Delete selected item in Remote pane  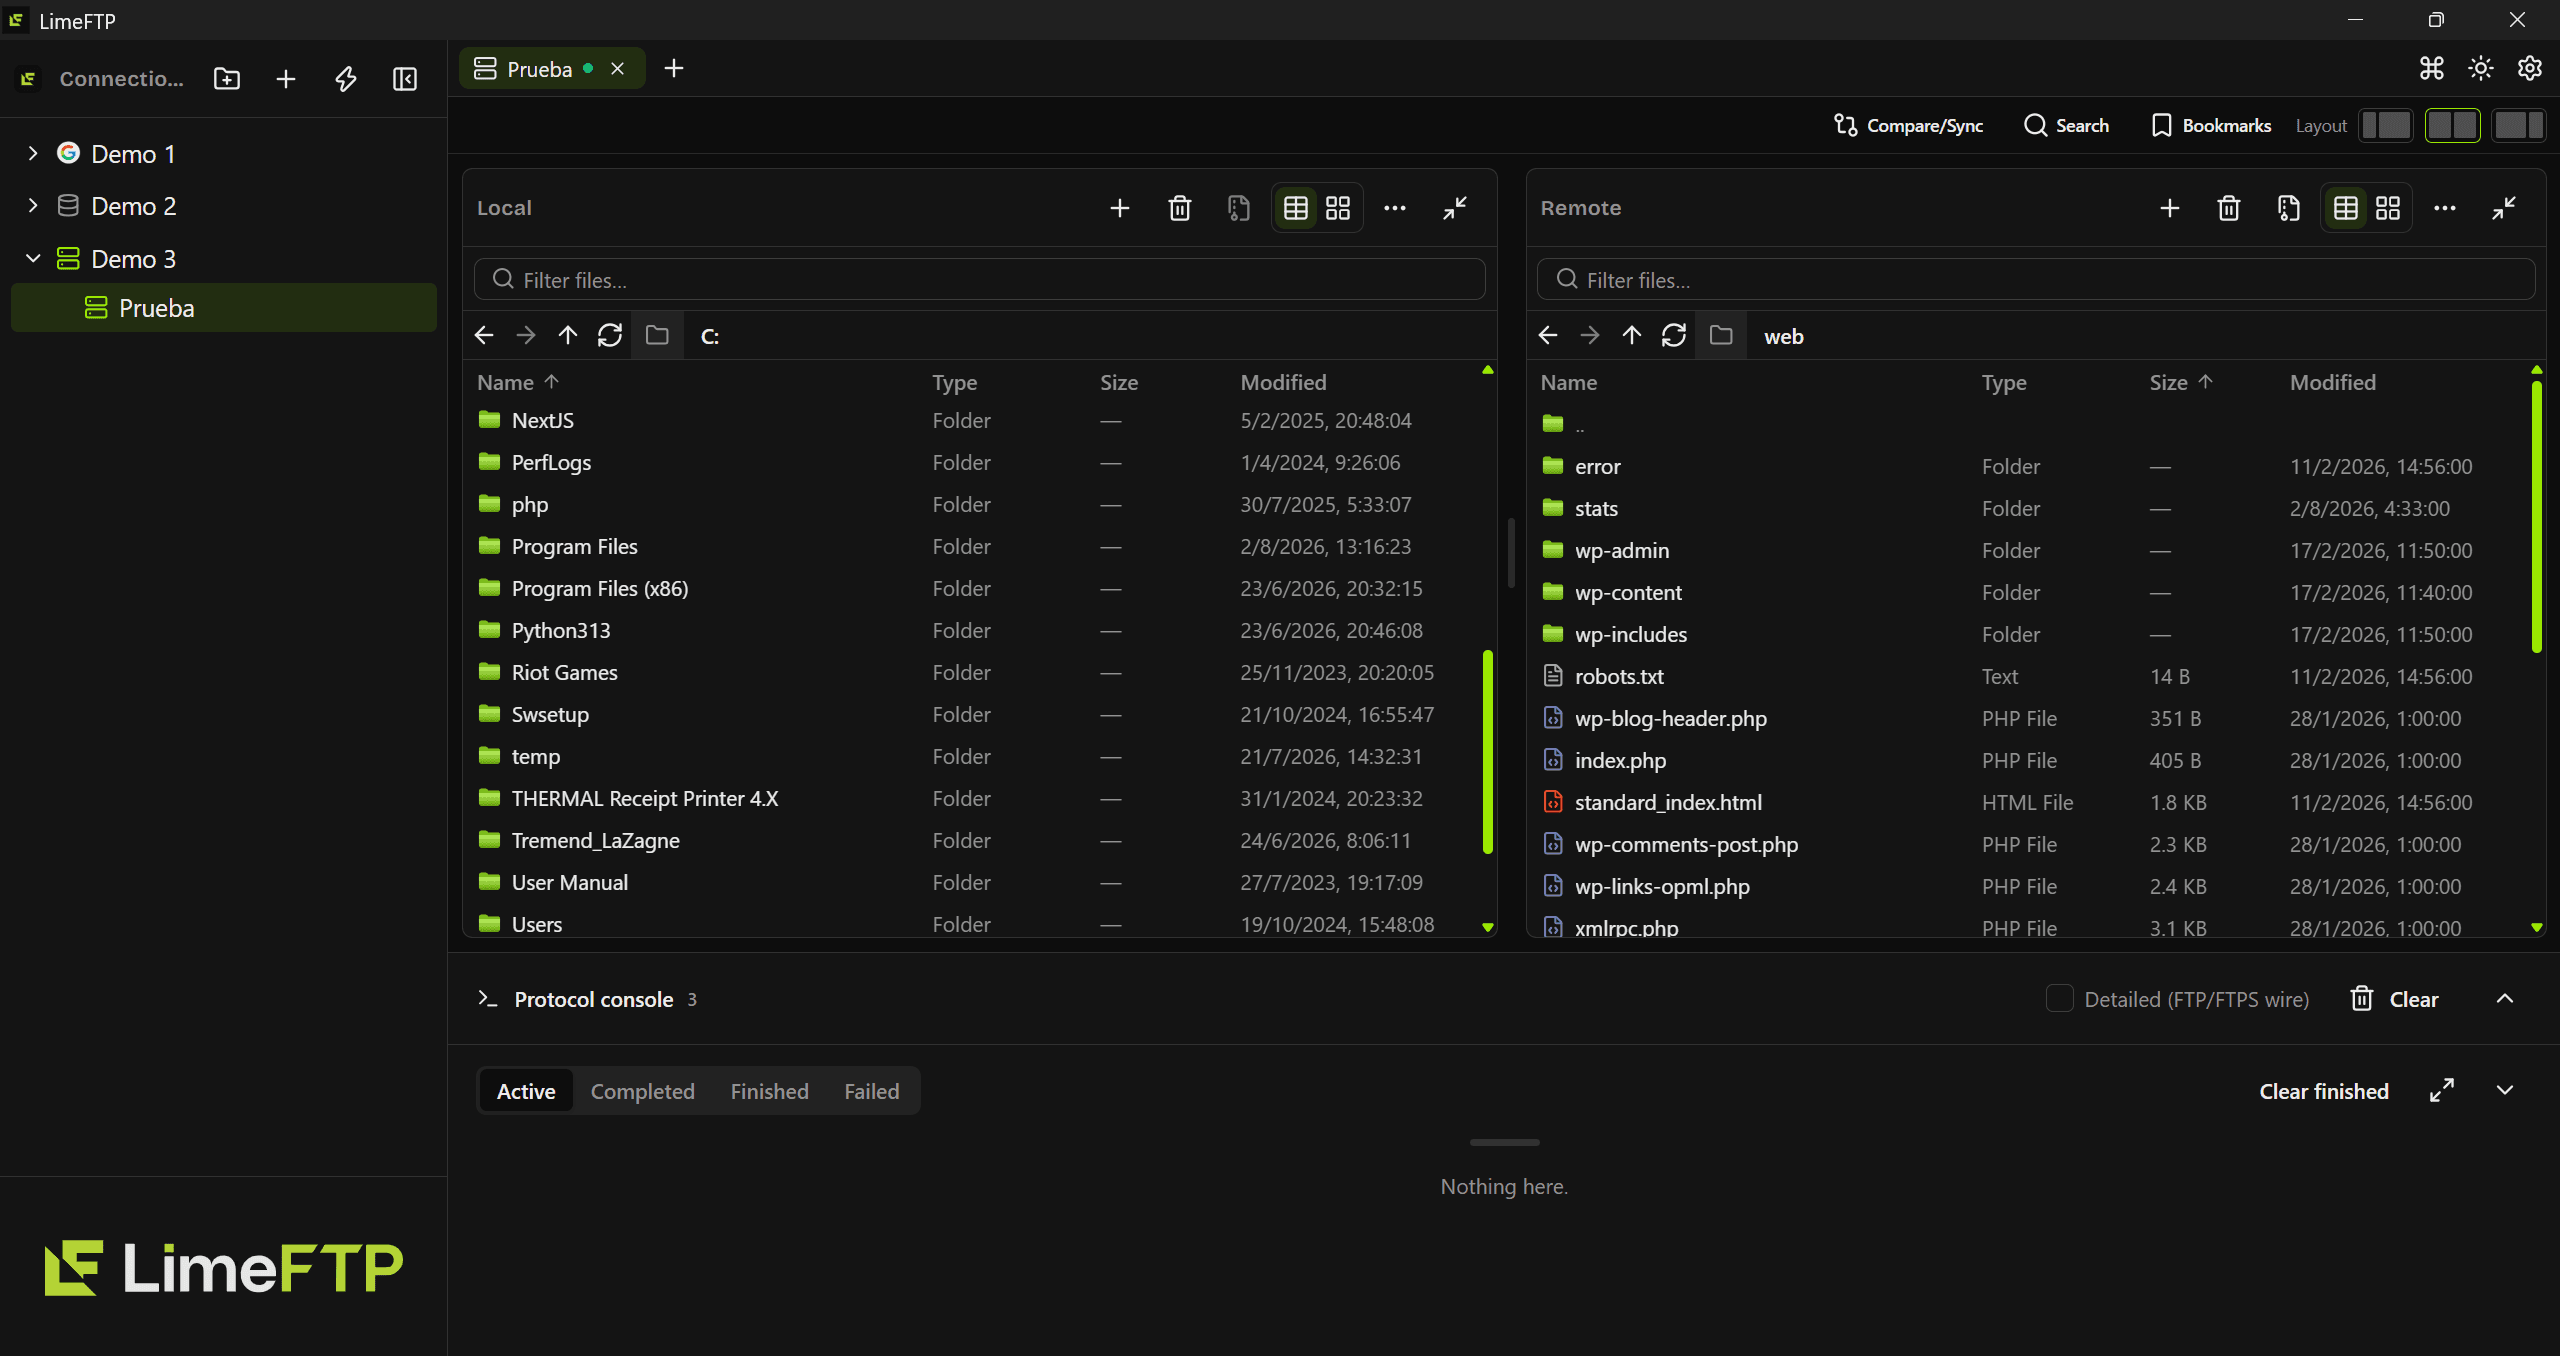click(x=2229, y=208)
